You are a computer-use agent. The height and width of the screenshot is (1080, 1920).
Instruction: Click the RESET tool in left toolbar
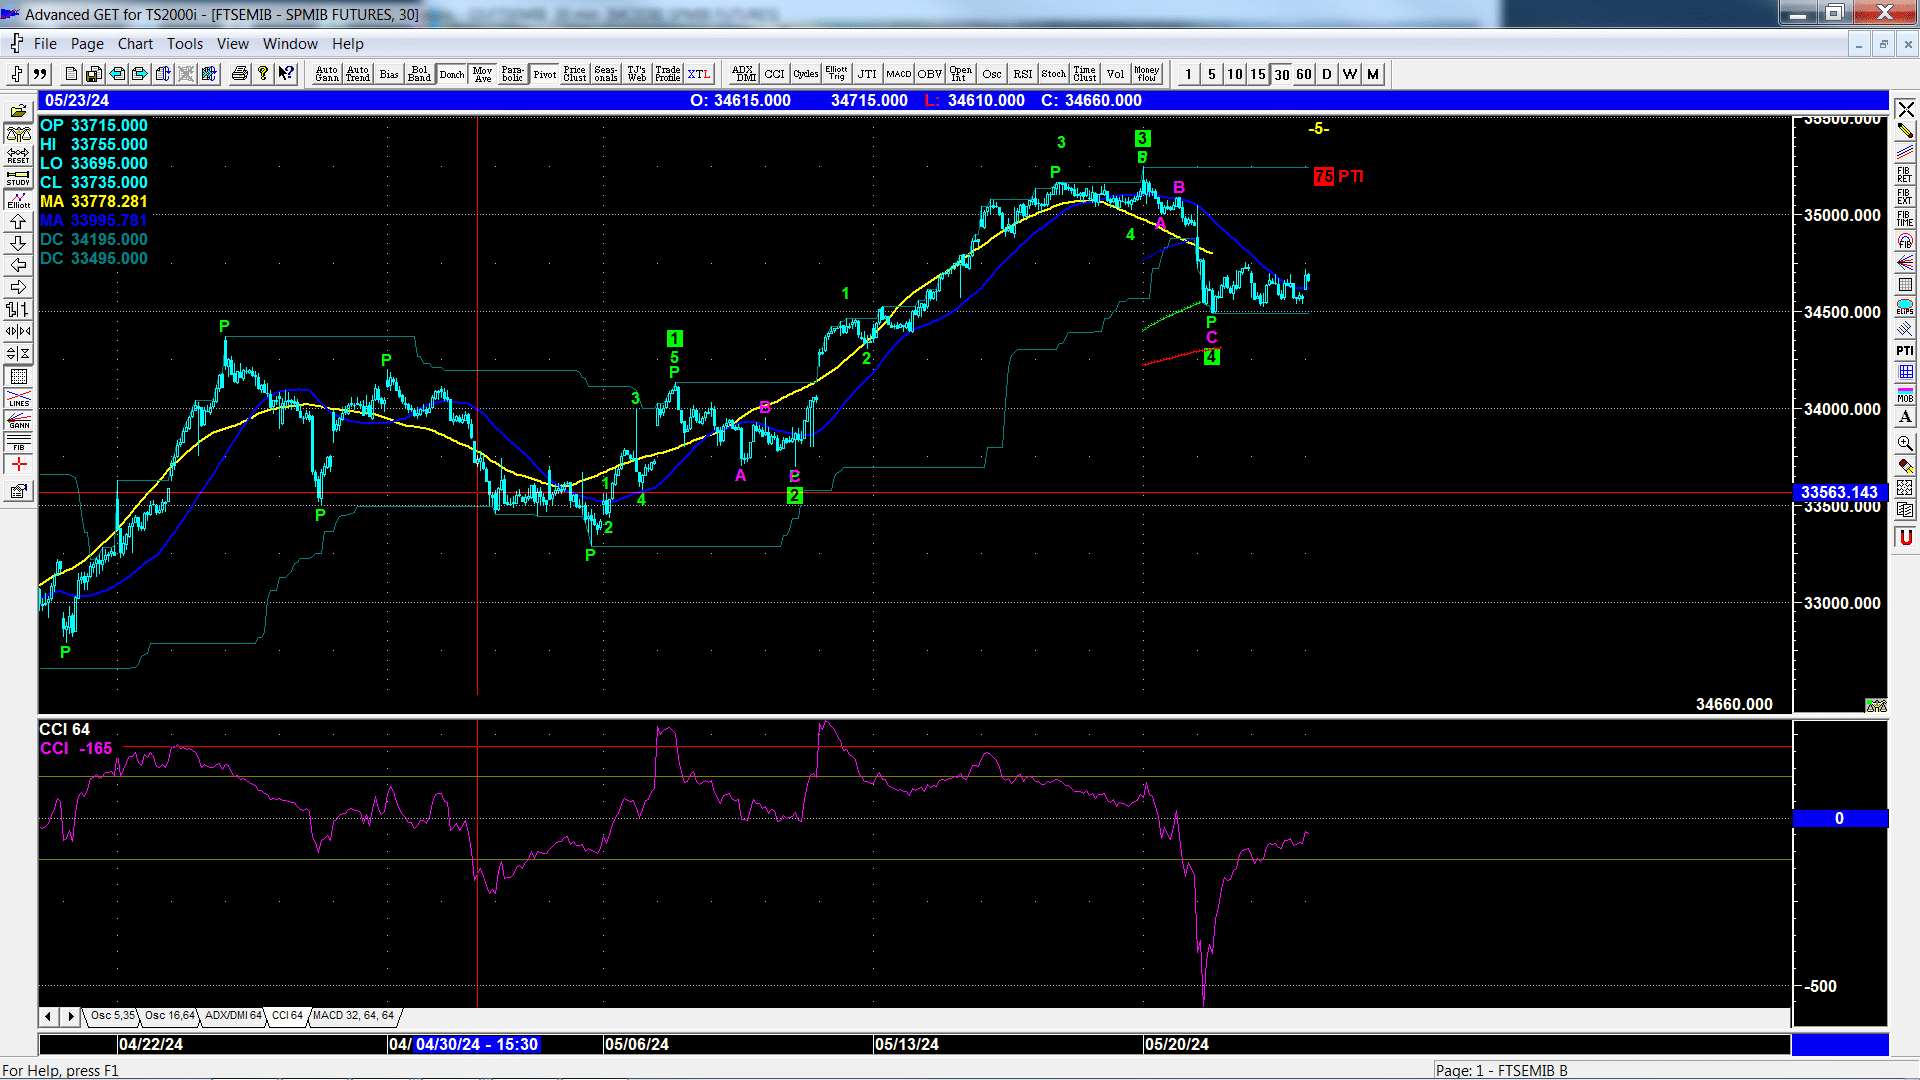tap(18, 155)
